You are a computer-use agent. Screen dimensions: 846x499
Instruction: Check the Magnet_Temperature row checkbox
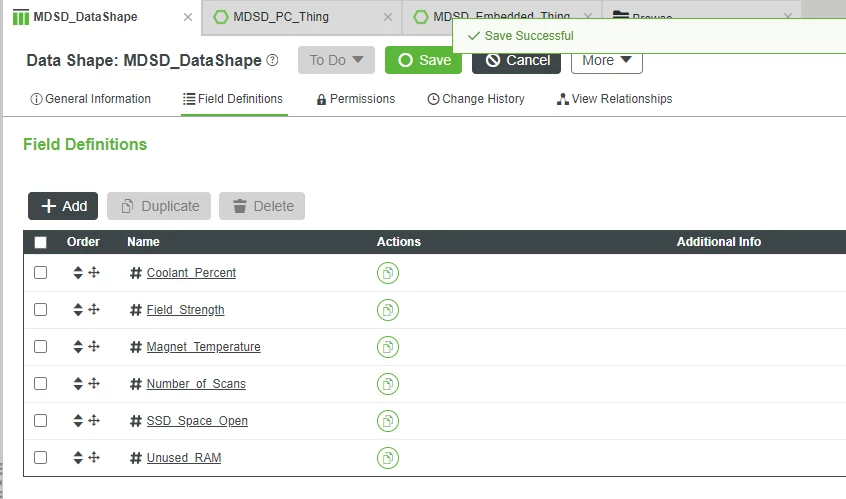click(40, 346)
